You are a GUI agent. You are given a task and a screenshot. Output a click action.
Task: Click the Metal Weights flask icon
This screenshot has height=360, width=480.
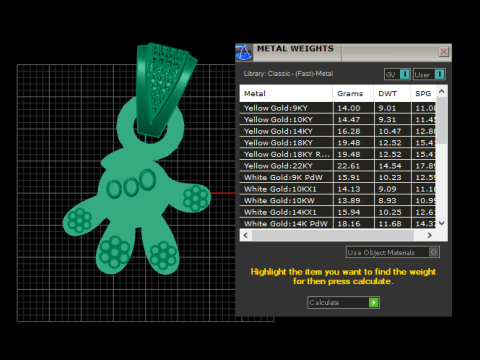tap(244, 52)
